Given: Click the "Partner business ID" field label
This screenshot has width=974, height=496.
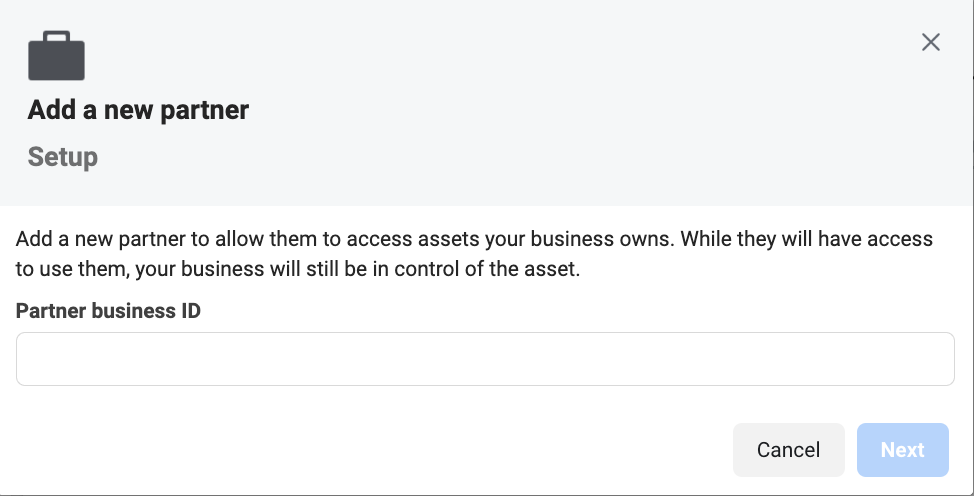Looking at the screenshot, I should coord(108,311).
